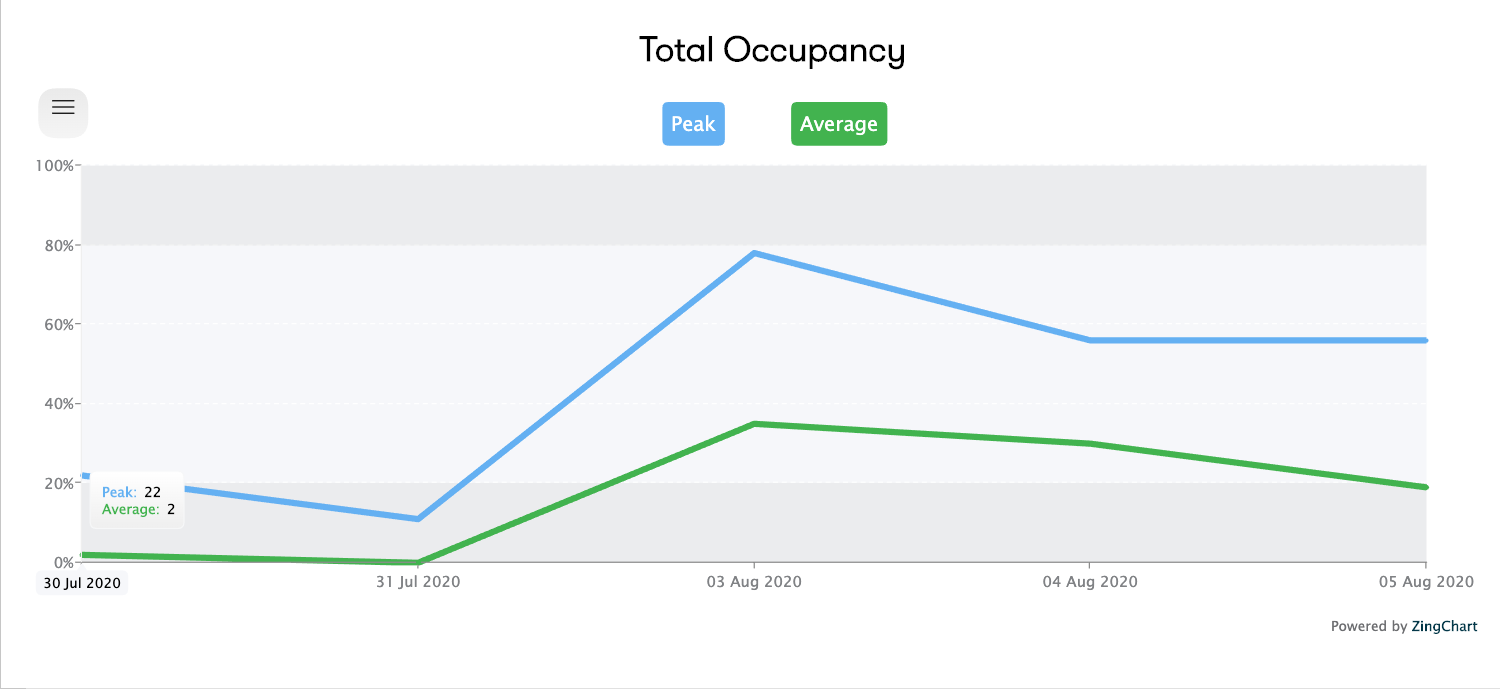Toggle the Average series legend
Screen dimensions: 1500x689
838,124
